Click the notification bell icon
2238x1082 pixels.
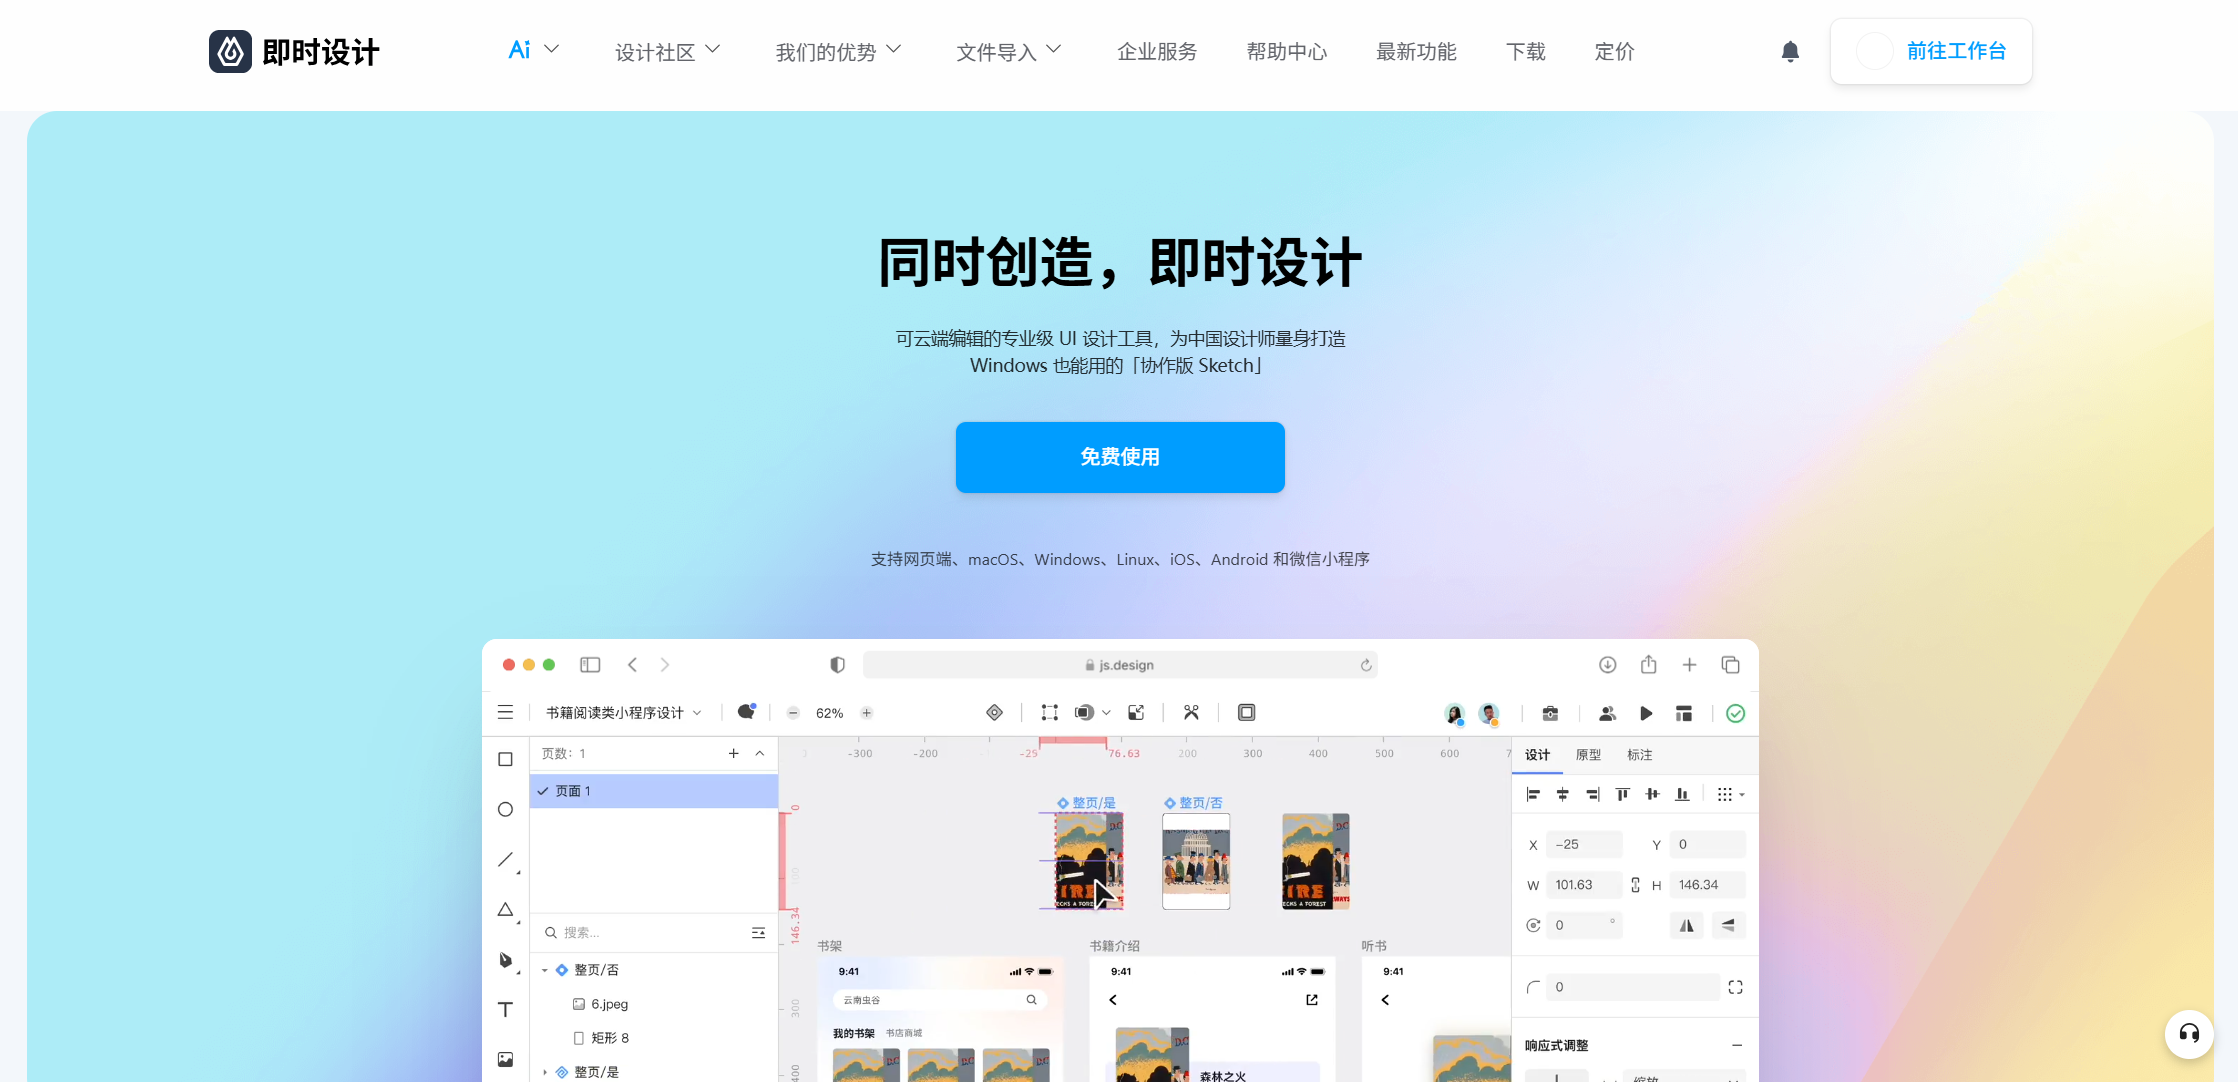pyautogui.click(x=1790, y=51)
